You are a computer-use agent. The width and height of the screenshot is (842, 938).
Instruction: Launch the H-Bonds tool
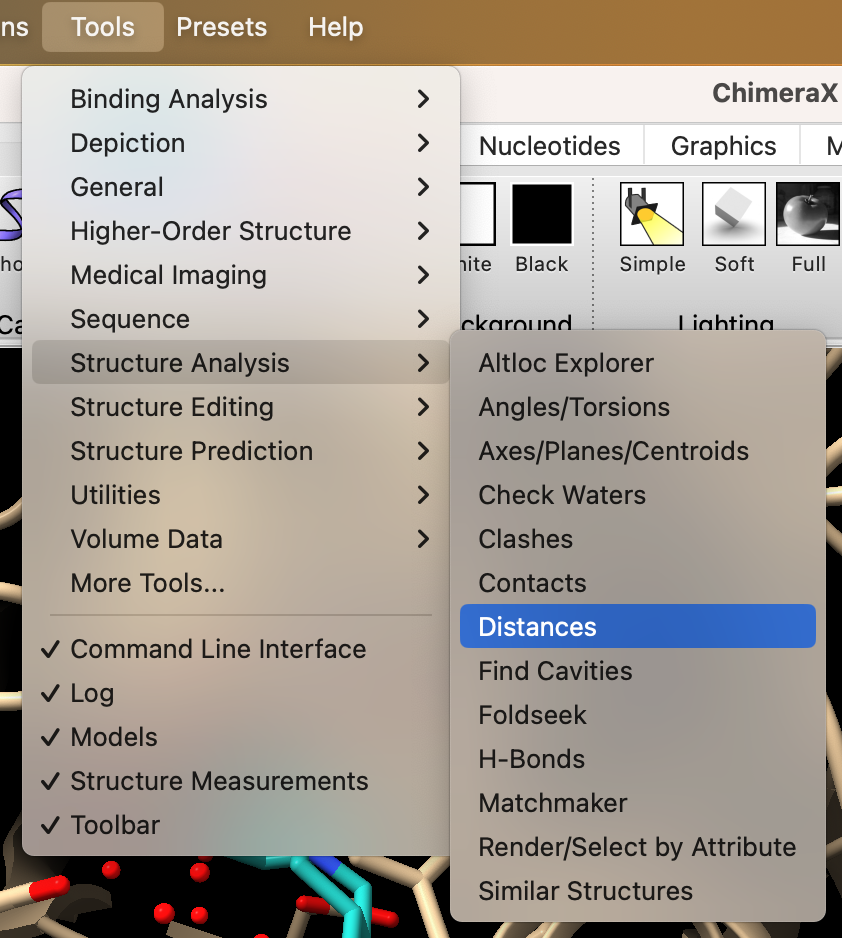531,759
